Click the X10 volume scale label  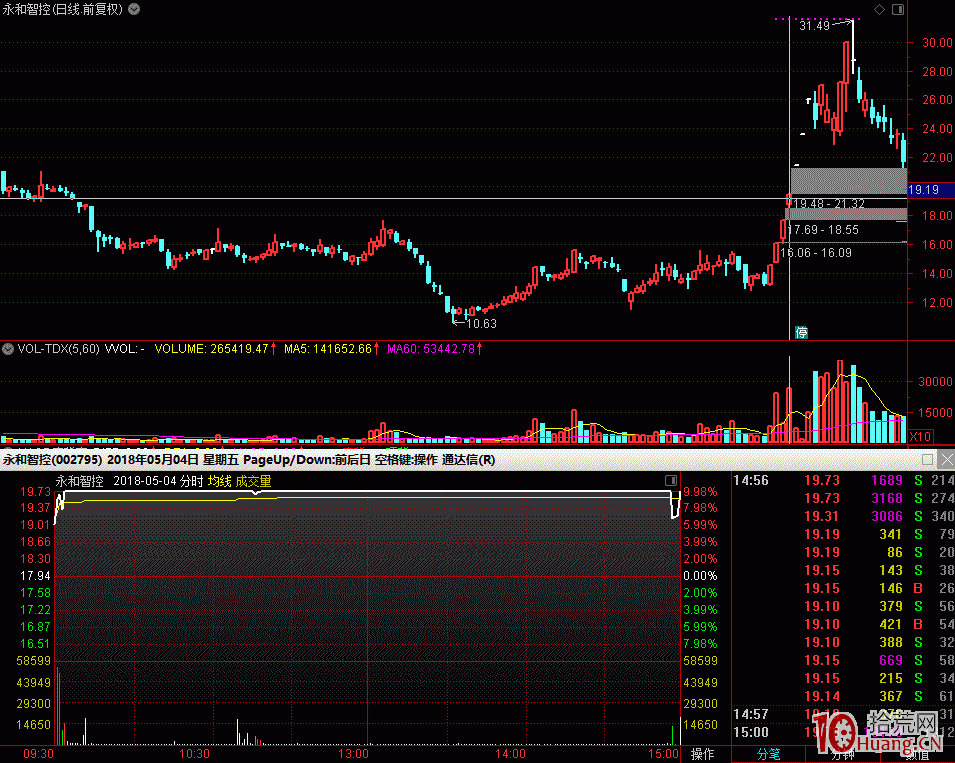click(920, 437)
